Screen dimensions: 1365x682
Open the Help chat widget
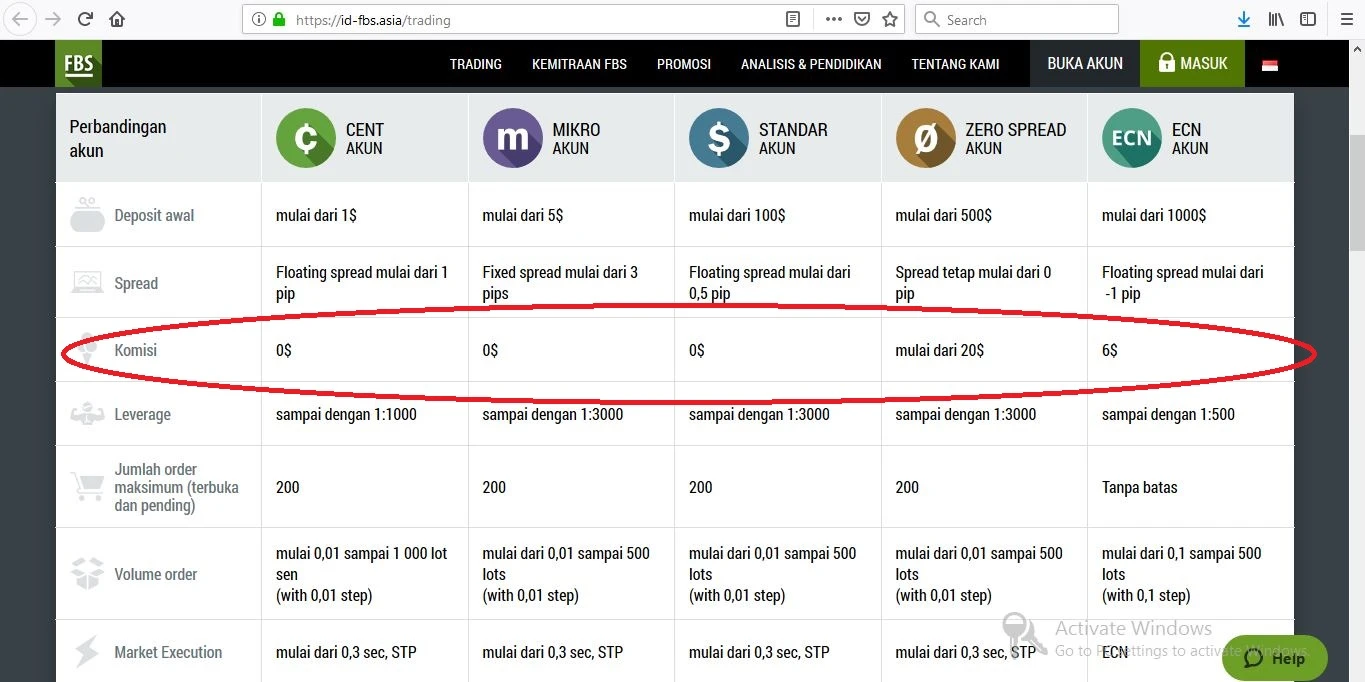(x=1274, y=658)
